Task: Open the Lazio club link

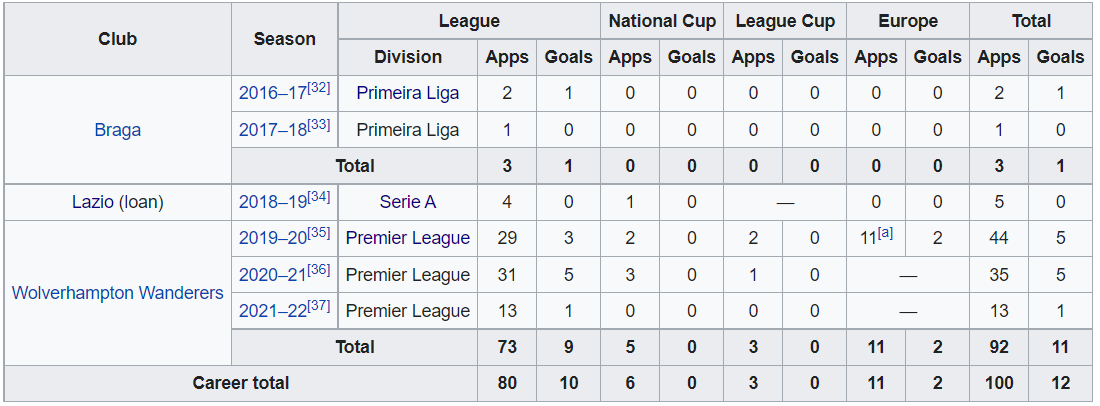Action: (93, 202)
